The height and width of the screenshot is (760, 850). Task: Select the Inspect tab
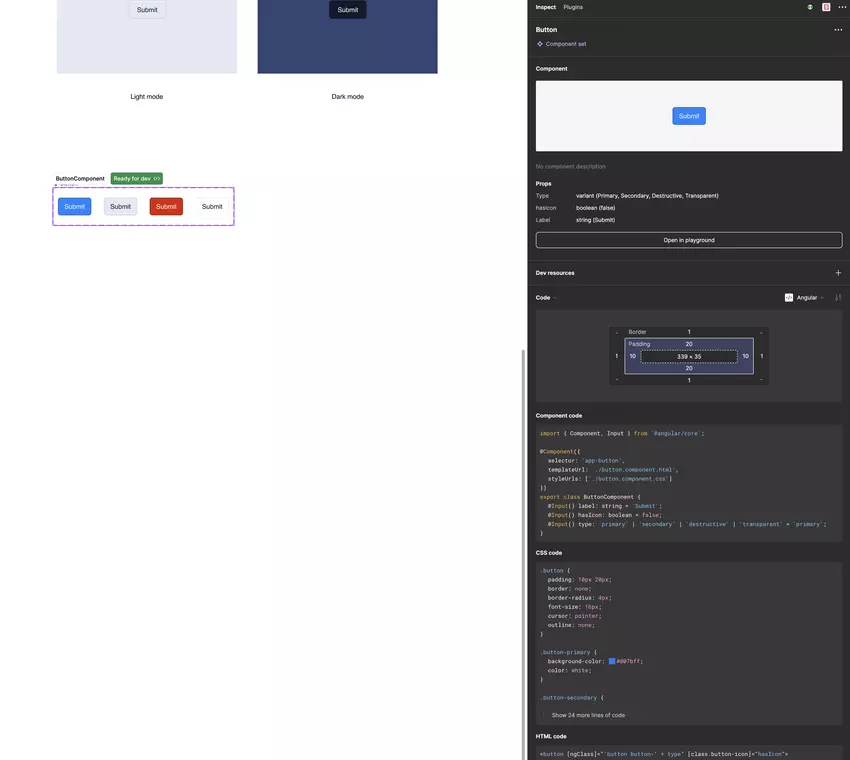(545, 7)
